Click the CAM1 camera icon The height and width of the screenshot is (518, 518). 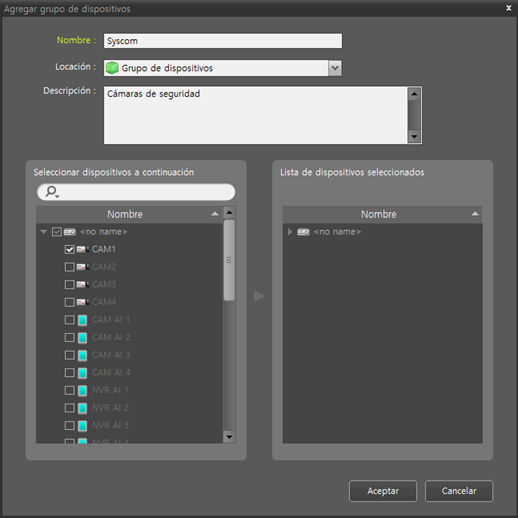pyautogui.click(x=82, y=249)
